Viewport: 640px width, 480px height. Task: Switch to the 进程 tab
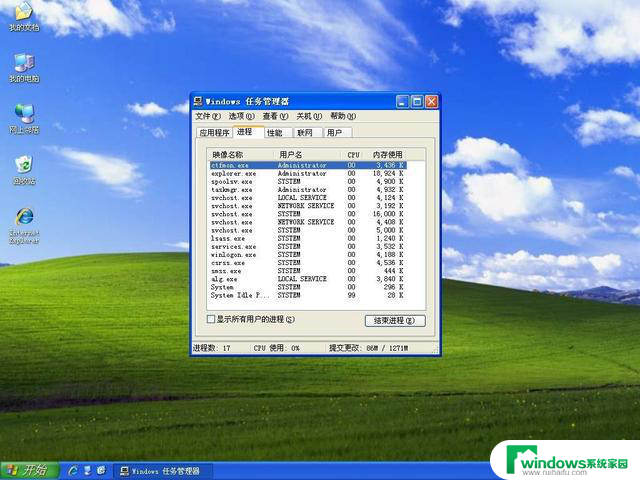point(248,131)
